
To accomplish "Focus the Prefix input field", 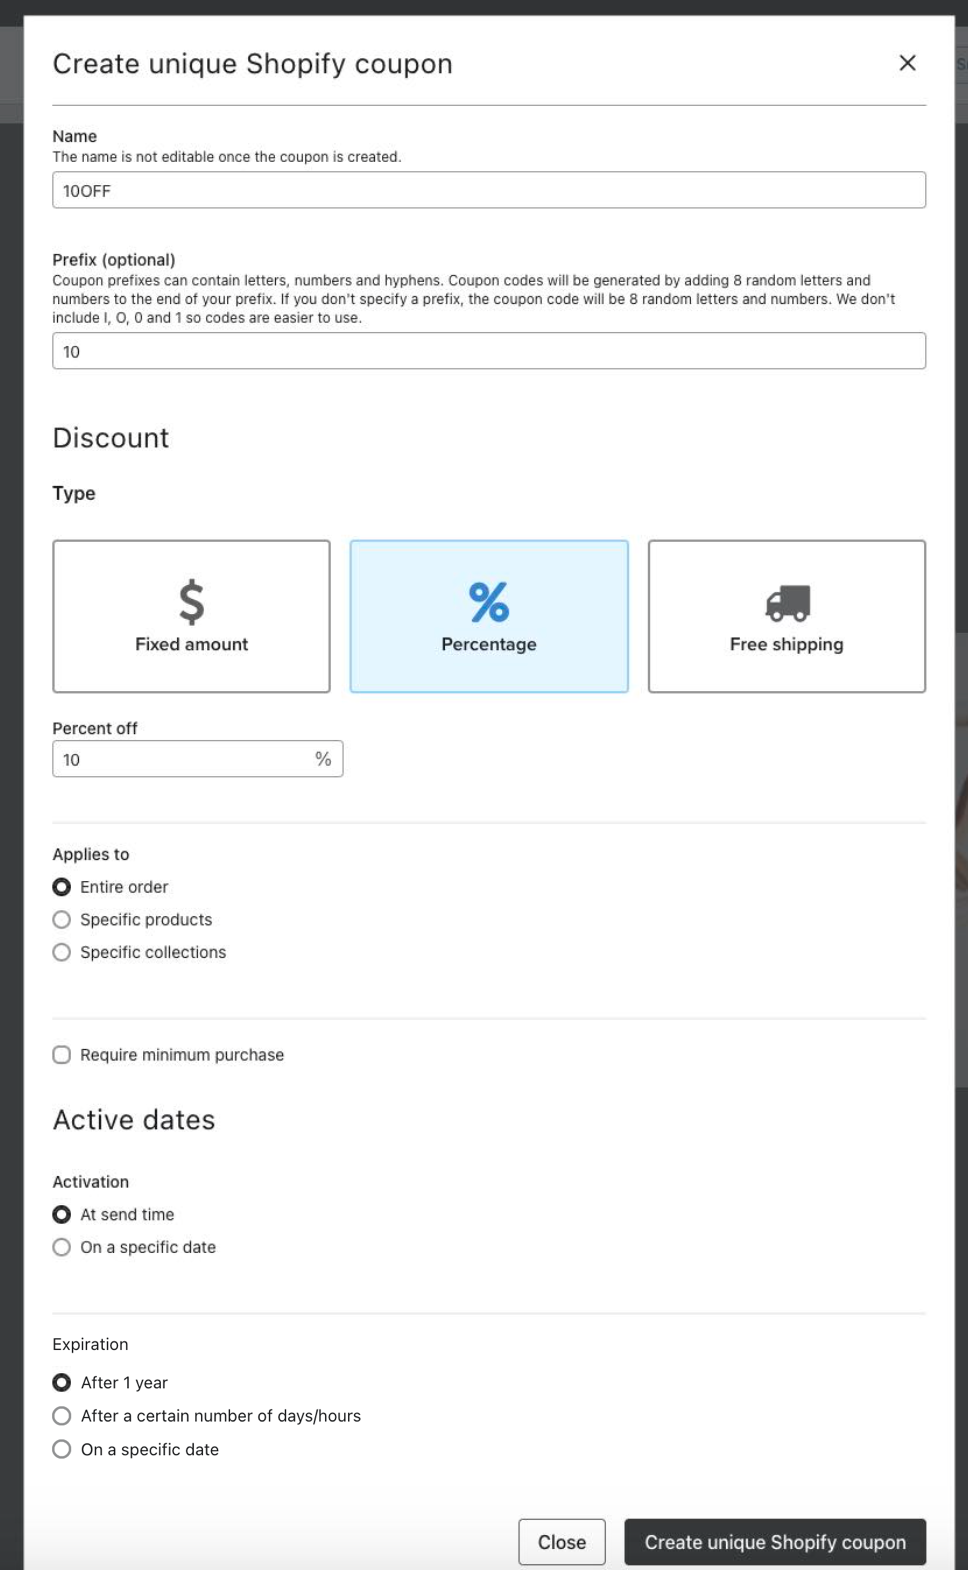I will coord(488,351).
